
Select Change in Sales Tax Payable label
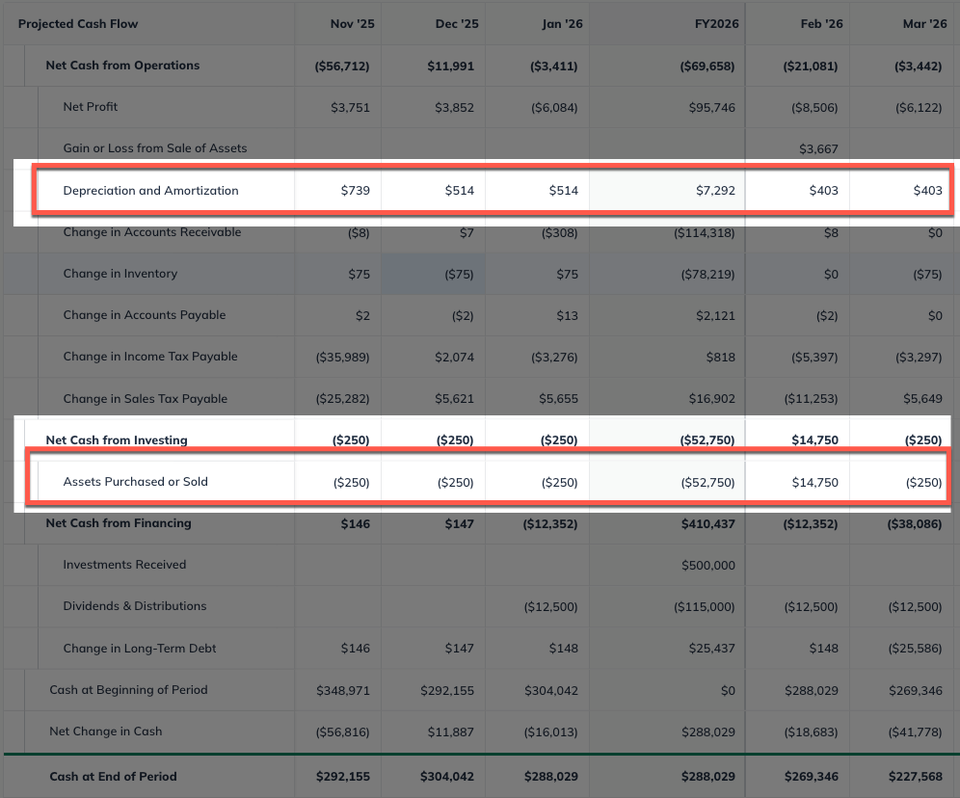point(145,399)
